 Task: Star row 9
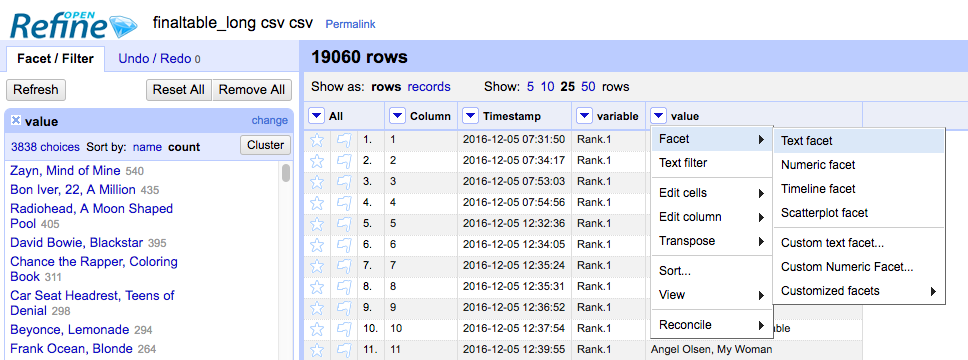tap(317, 308)
